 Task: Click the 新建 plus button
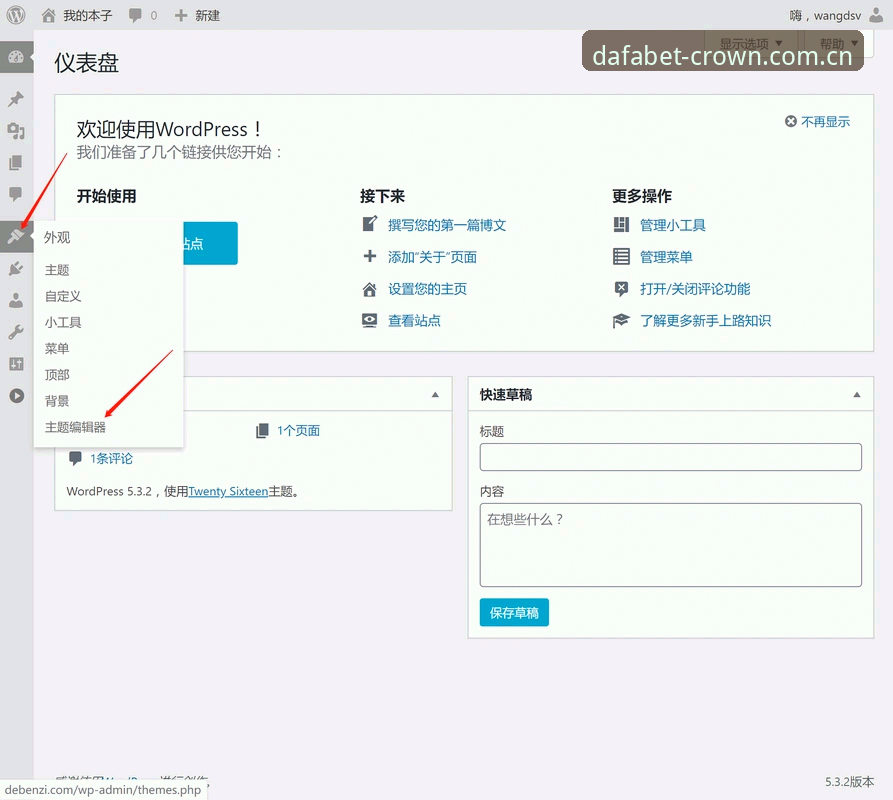pyautogui.click(x=197, y=15)
